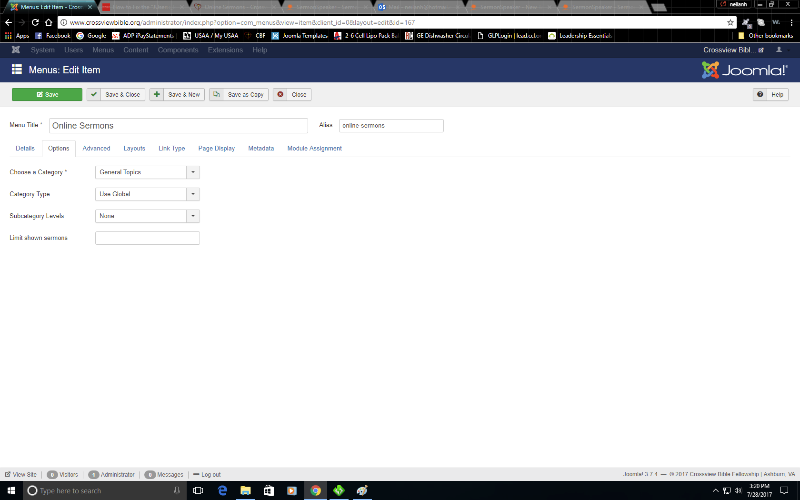Show hidden system tray icons
This screenshot has width=800, height=500.
pos(715,491)
